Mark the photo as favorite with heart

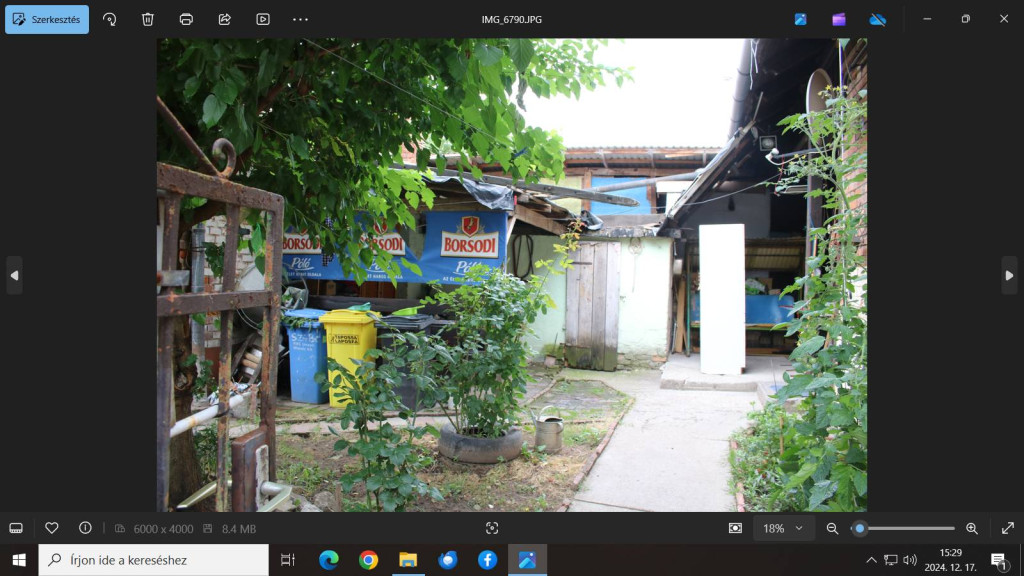(x=52, y=528)
